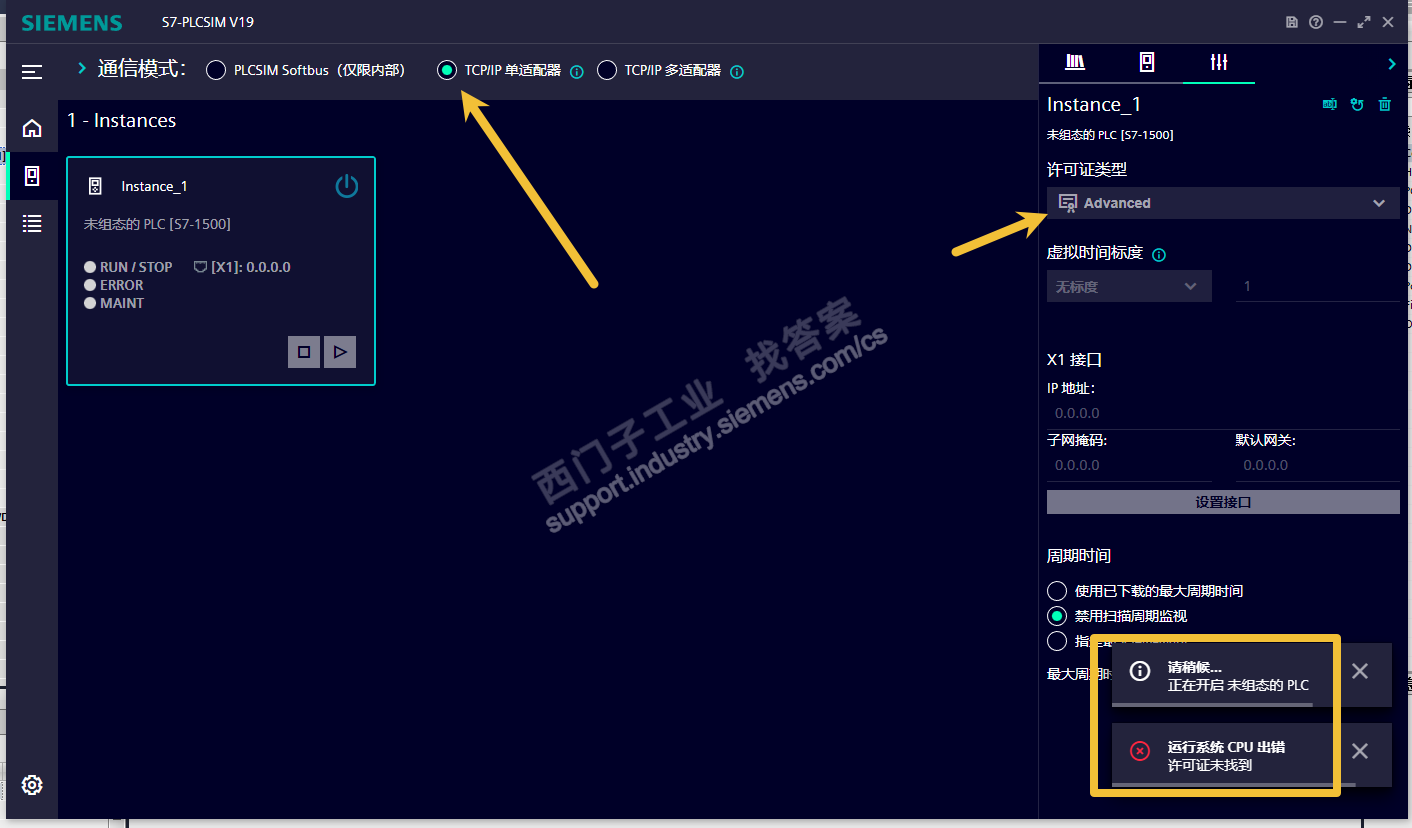Dismiss the 请稍候 notification

pos(1360,671)
